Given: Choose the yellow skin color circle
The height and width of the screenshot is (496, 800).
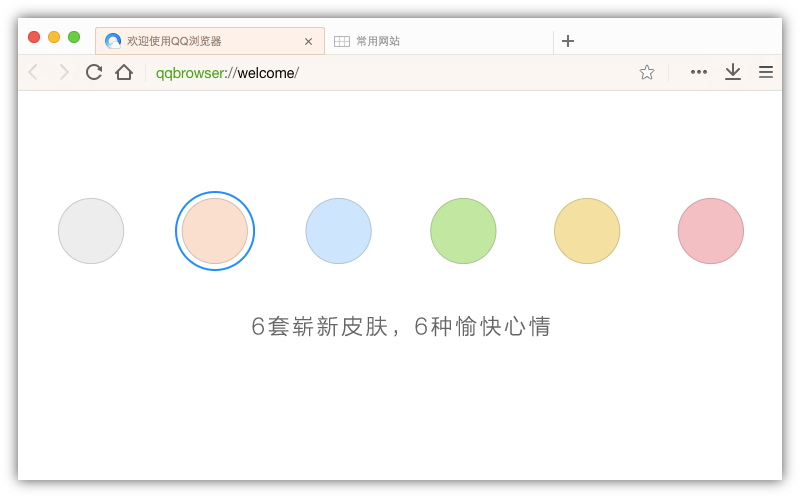Looking at the screenshot, I should (x=587, y=231).
